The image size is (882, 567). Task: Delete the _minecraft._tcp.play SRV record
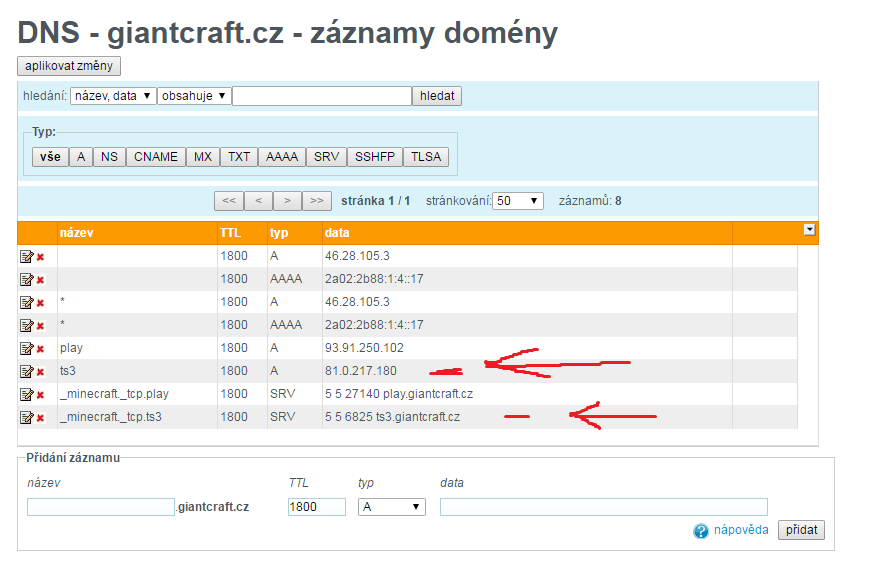click(41, 395)
